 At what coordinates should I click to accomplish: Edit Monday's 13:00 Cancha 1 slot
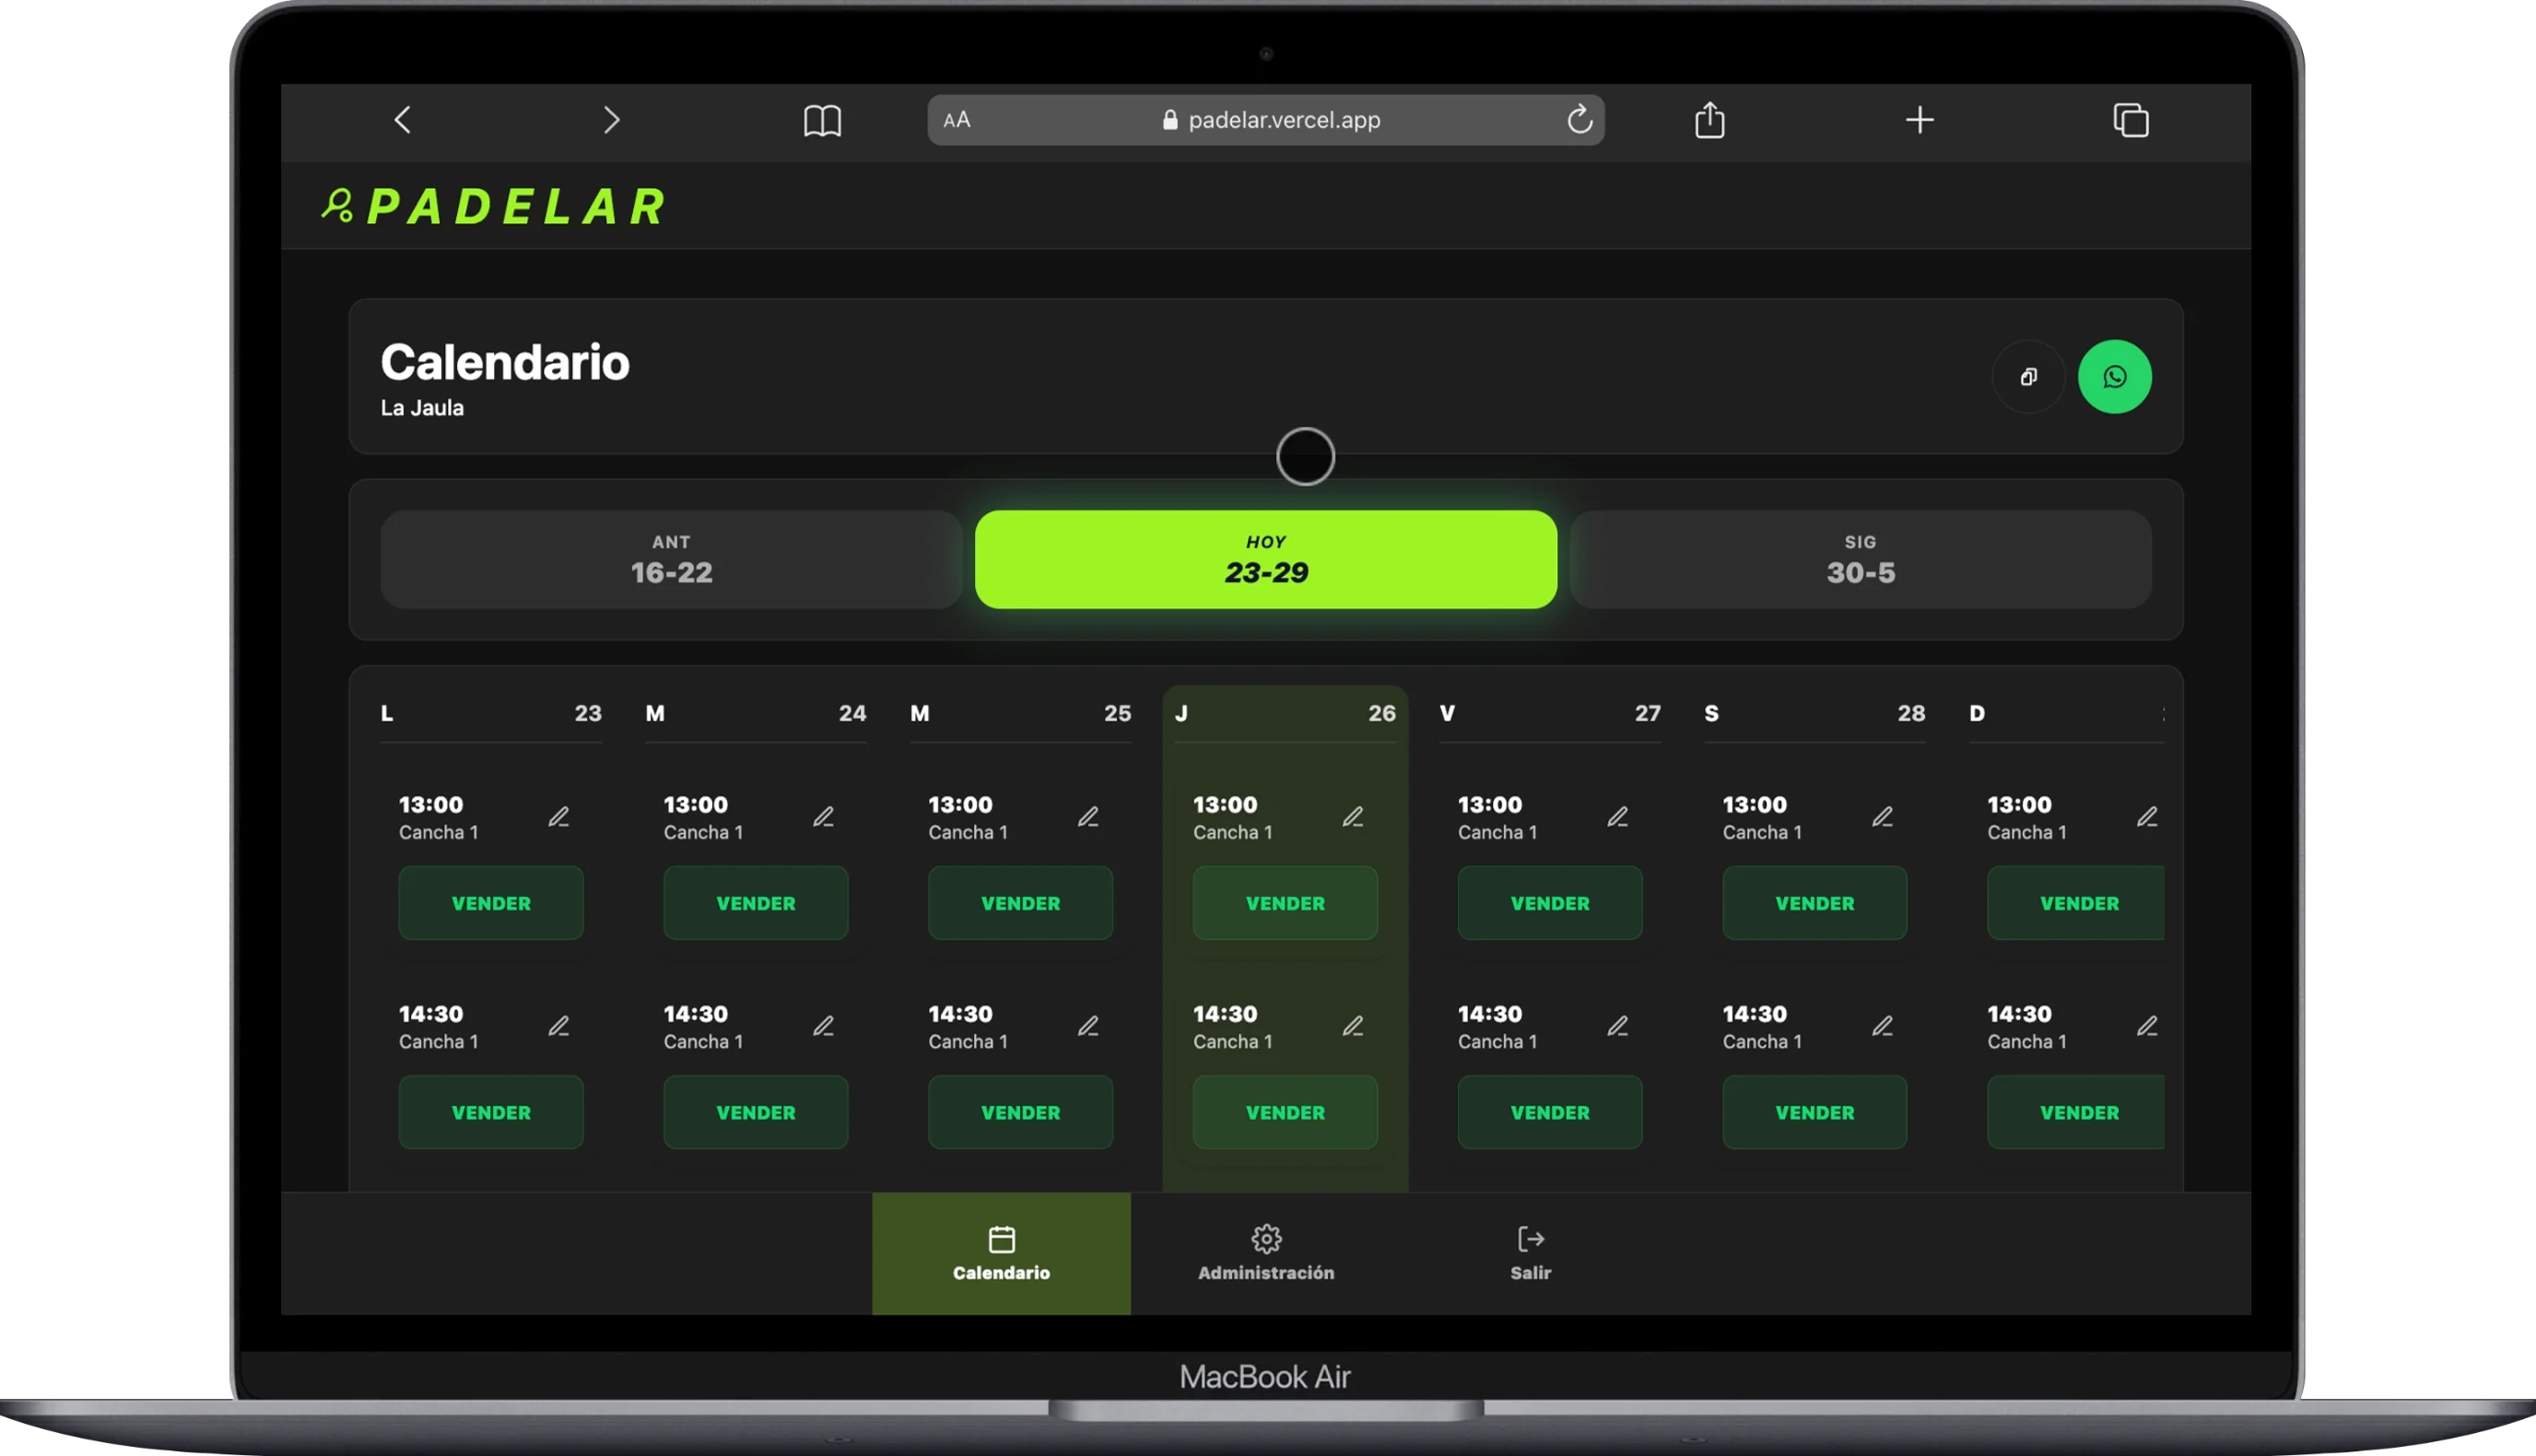click(x=558, y=817)
